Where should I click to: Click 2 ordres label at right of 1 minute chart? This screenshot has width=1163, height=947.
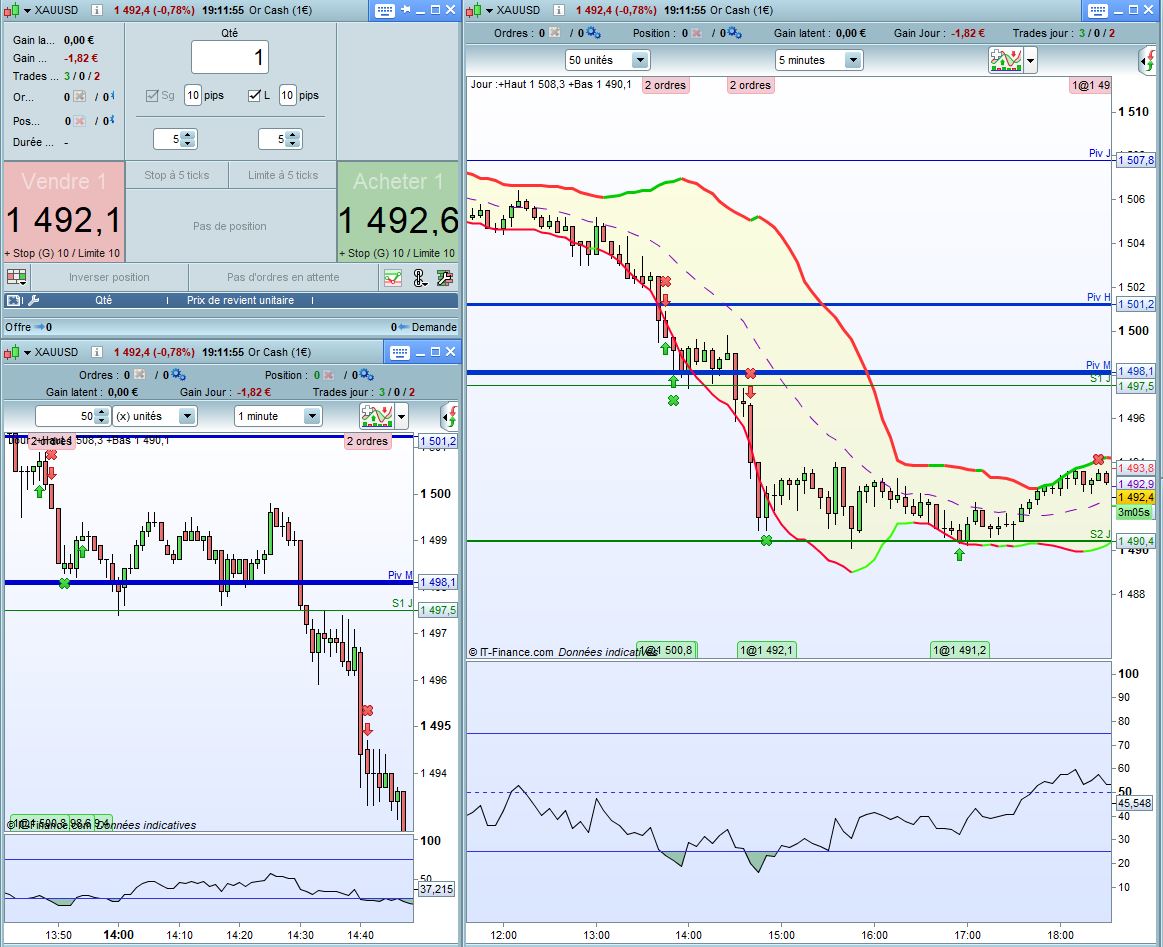pos(367,441)
